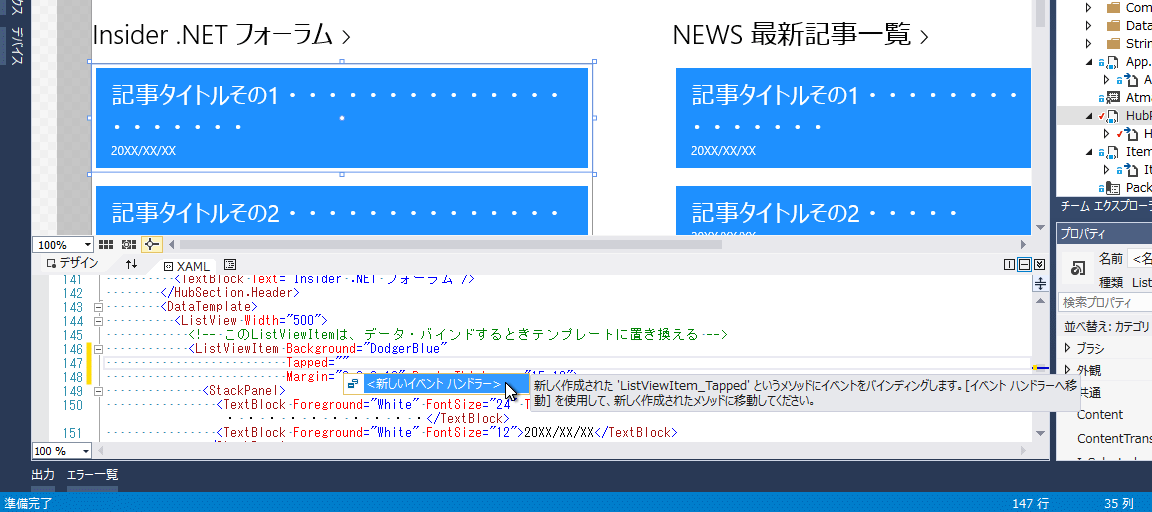Toggle the show snap grid icon

[106, 244]
